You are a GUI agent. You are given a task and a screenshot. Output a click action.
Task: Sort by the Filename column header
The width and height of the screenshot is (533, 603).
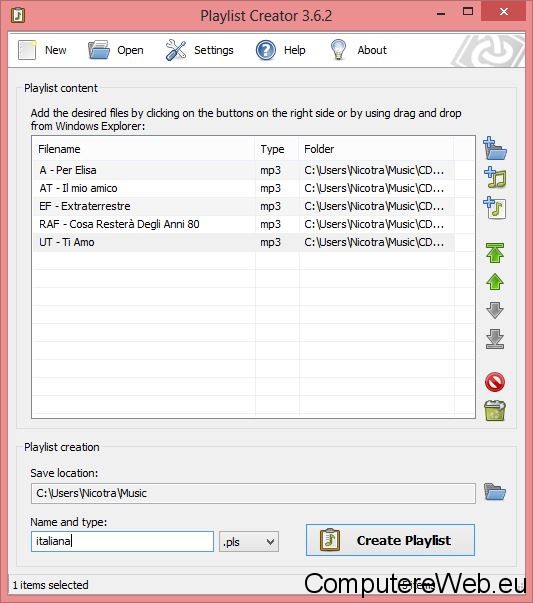click(144, 149)
